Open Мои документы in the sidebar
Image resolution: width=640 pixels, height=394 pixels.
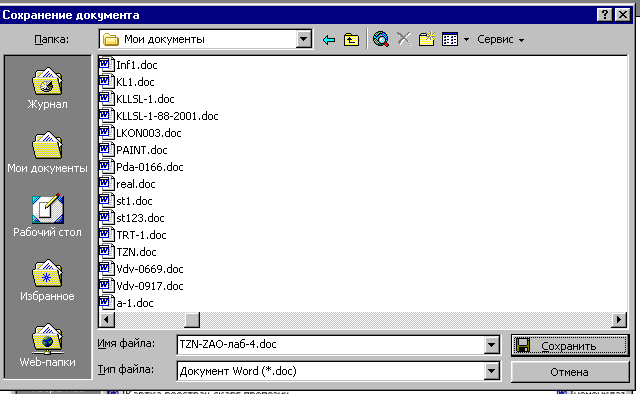[47, 153]
